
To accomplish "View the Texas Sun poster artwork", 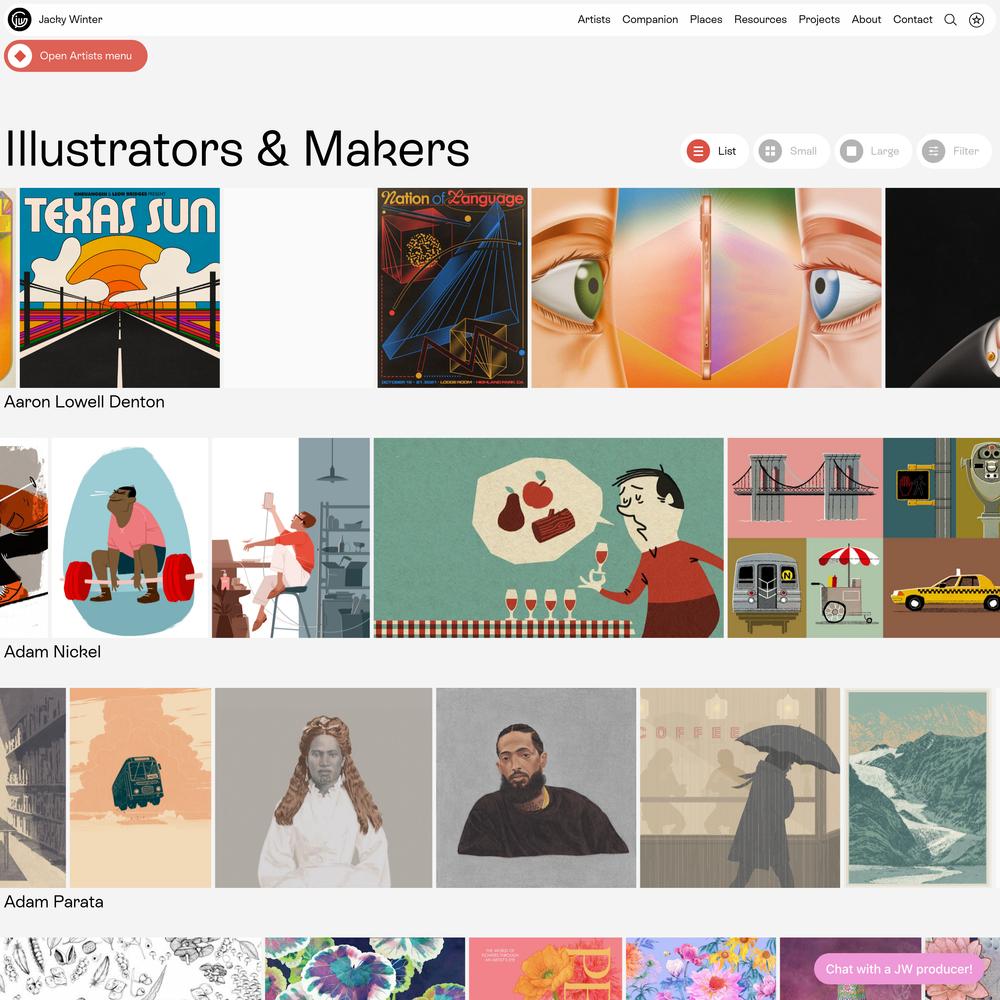I will click(120, 288).
